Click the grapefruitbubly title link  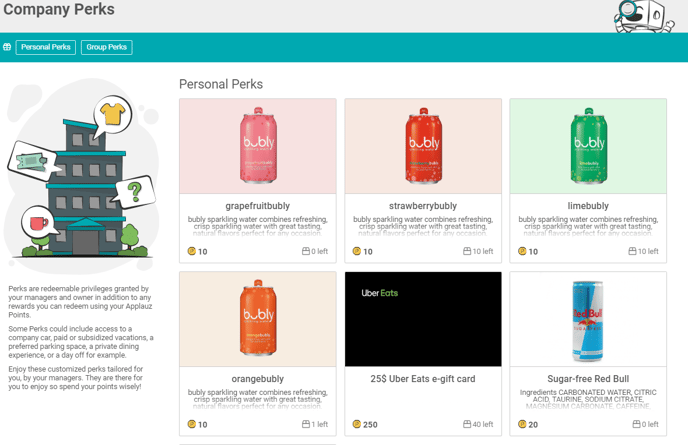pos(258,206)
